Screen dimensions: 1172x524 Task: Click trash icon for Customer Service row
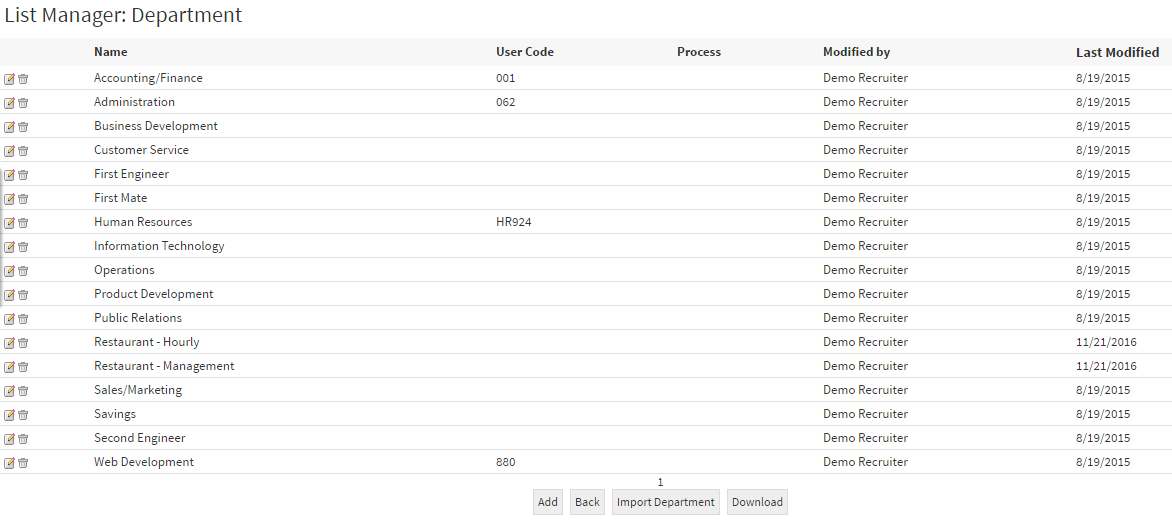[23, 151]
